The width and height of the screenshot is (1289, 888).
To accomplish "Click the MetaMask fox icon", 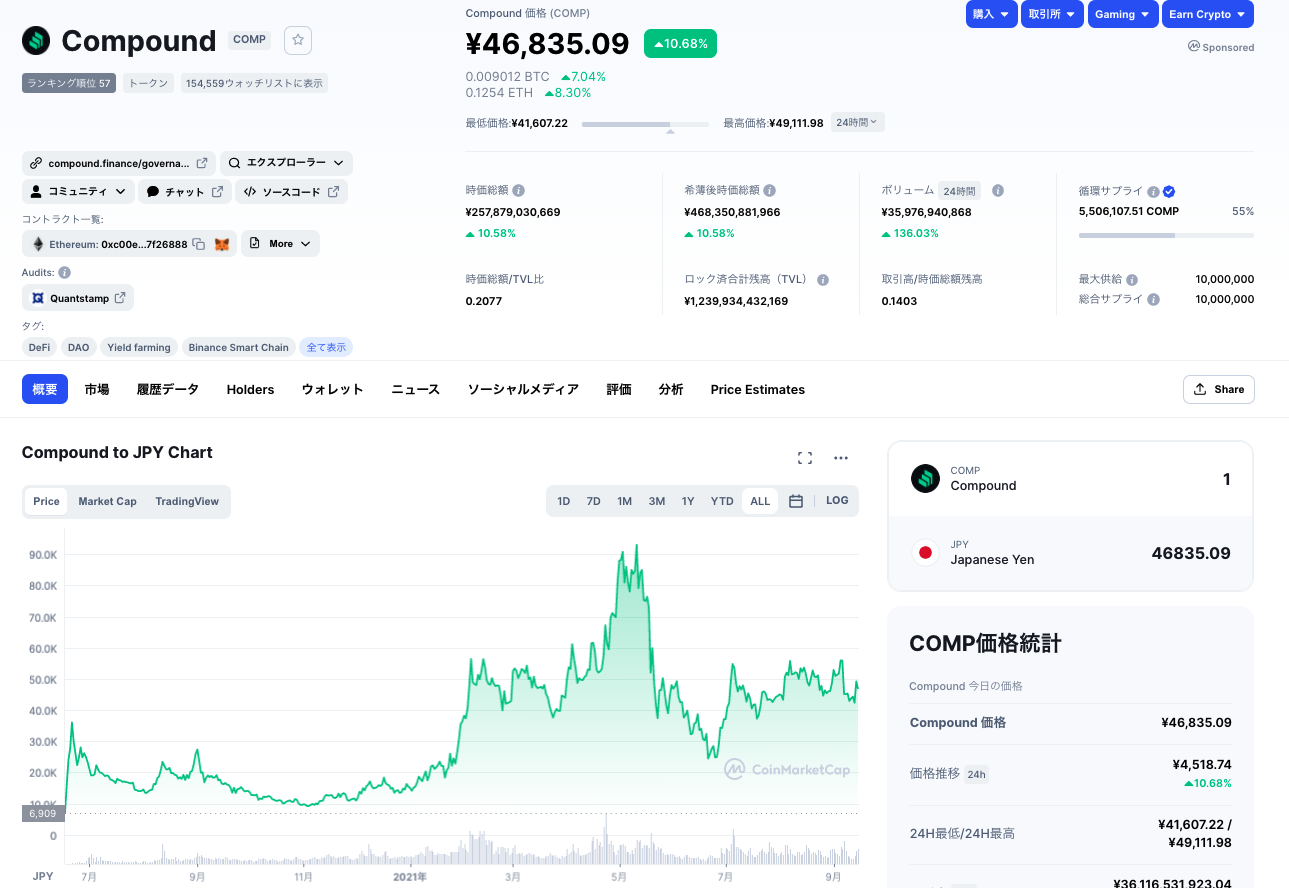I will [222, 244].
